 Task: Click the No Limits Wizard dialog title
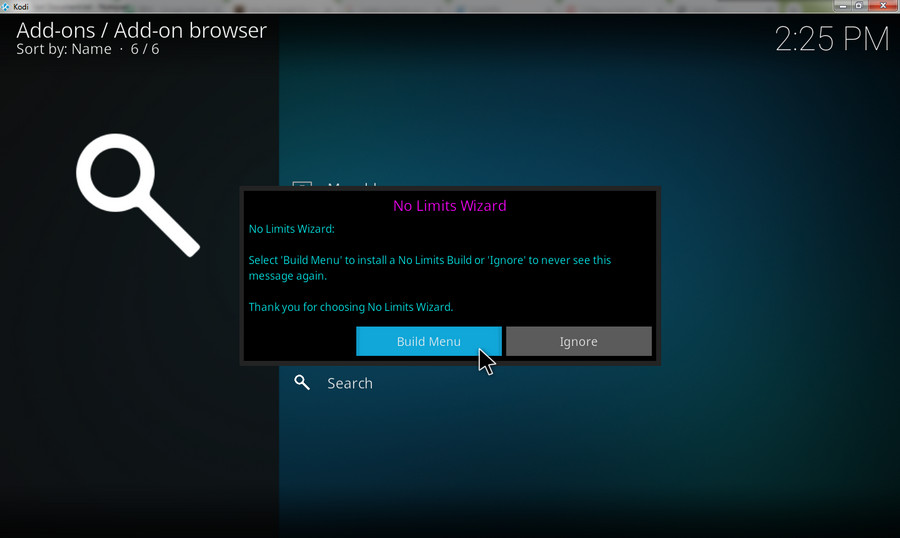(x=450, y=206)
